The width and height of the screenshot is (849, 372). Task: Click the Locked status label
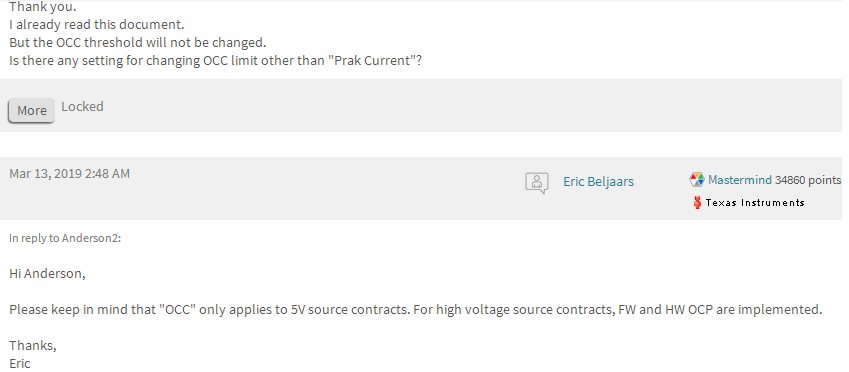point(82,107)
